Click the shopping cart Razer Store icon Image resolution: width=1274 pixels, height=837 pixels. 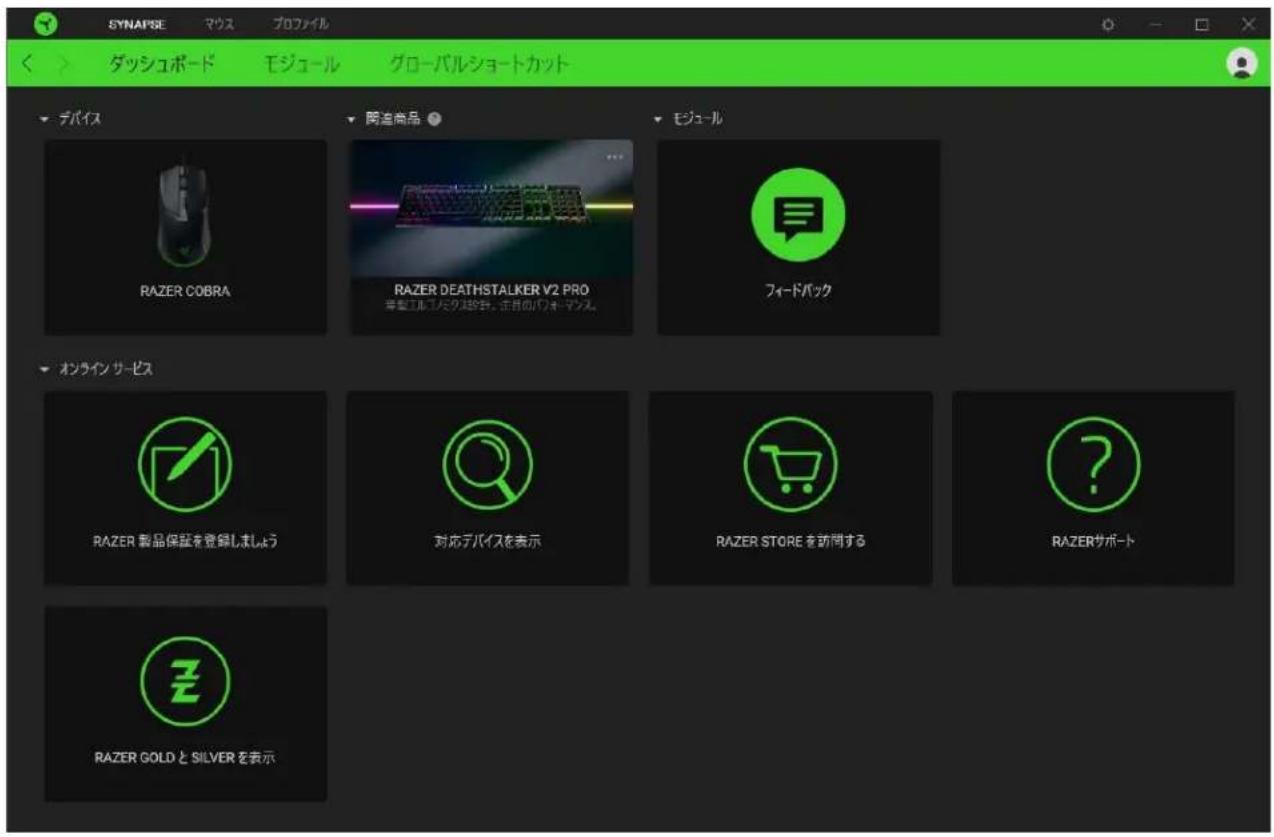pyautogui.click(x=790, y=463)
